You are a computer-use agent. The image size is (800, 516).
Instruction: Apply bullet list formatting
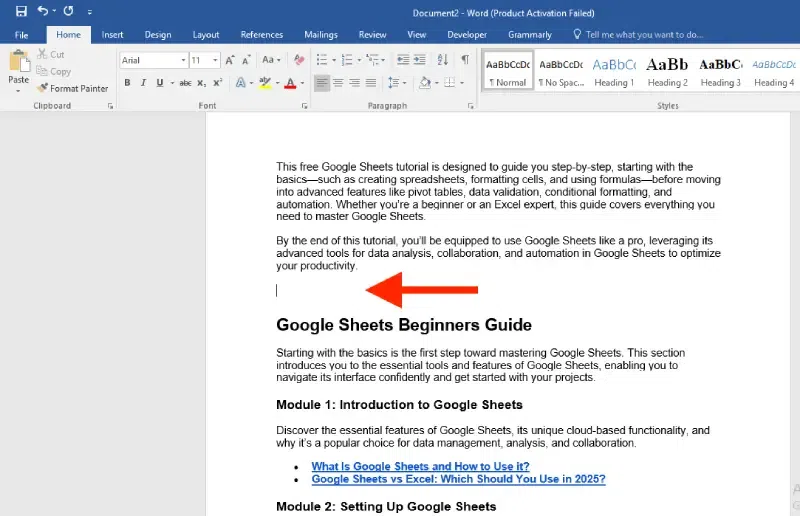pos(322,60)
